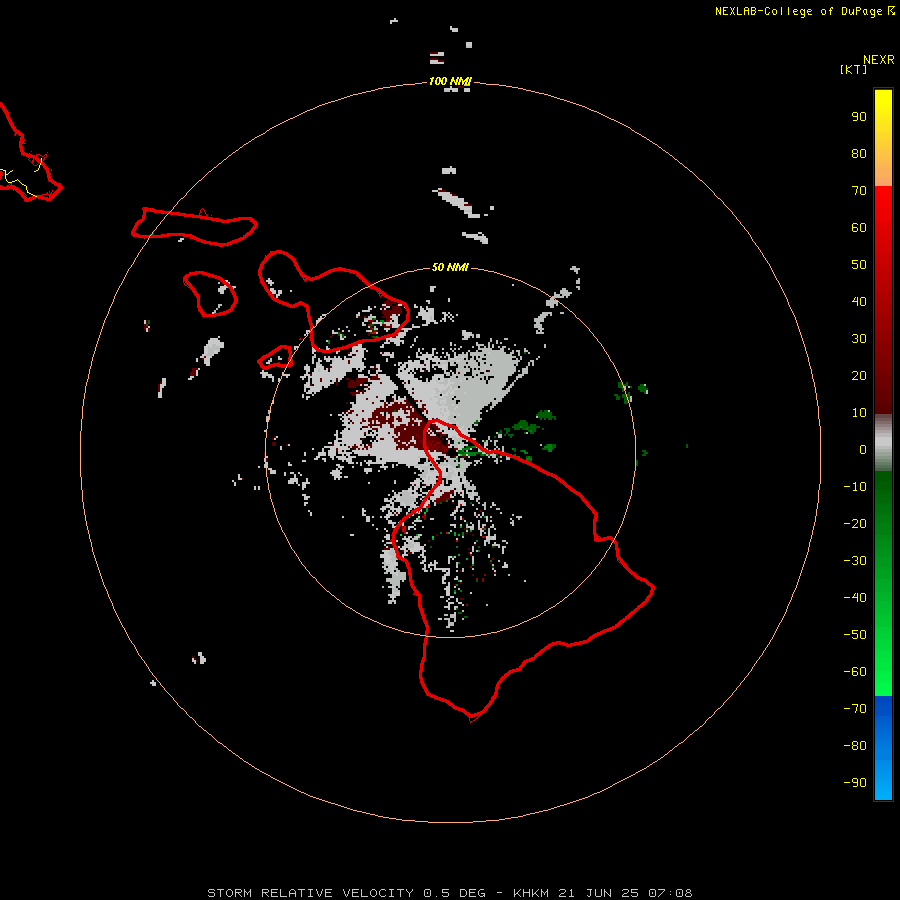Click the -90 tick label on the velocity scale

tap(855, 783)
